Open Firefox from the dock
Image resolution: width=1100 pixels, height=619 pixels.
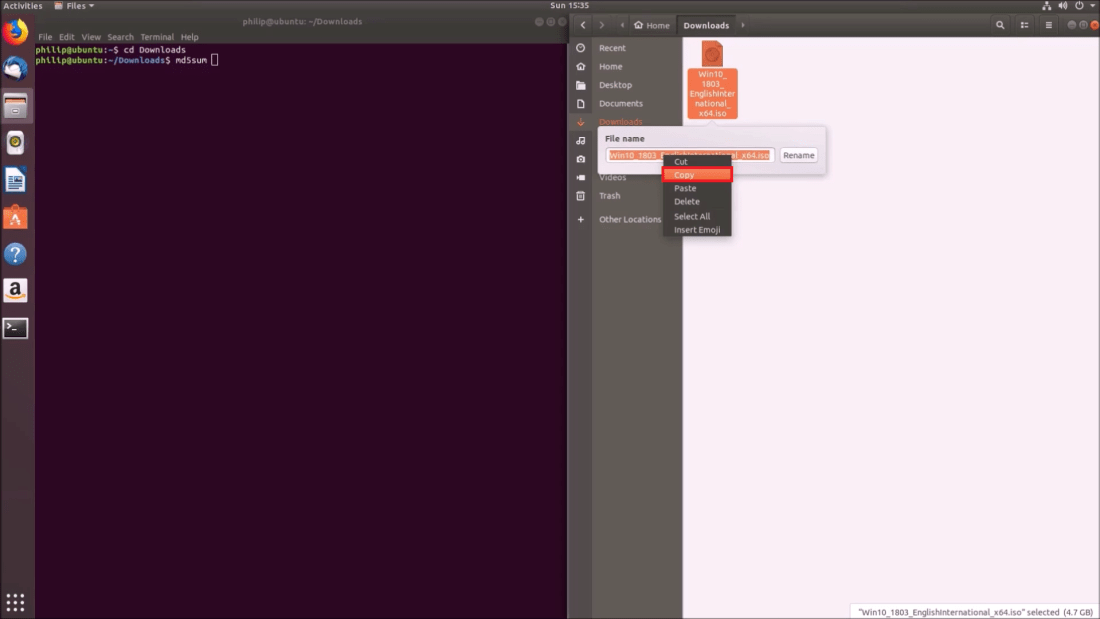pos(15,32)
